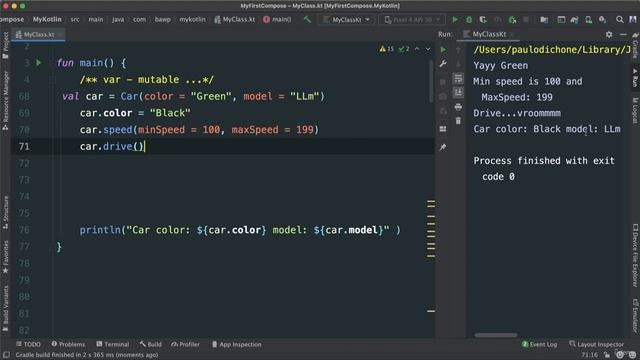Open the Event Log

tap(539, 344)
